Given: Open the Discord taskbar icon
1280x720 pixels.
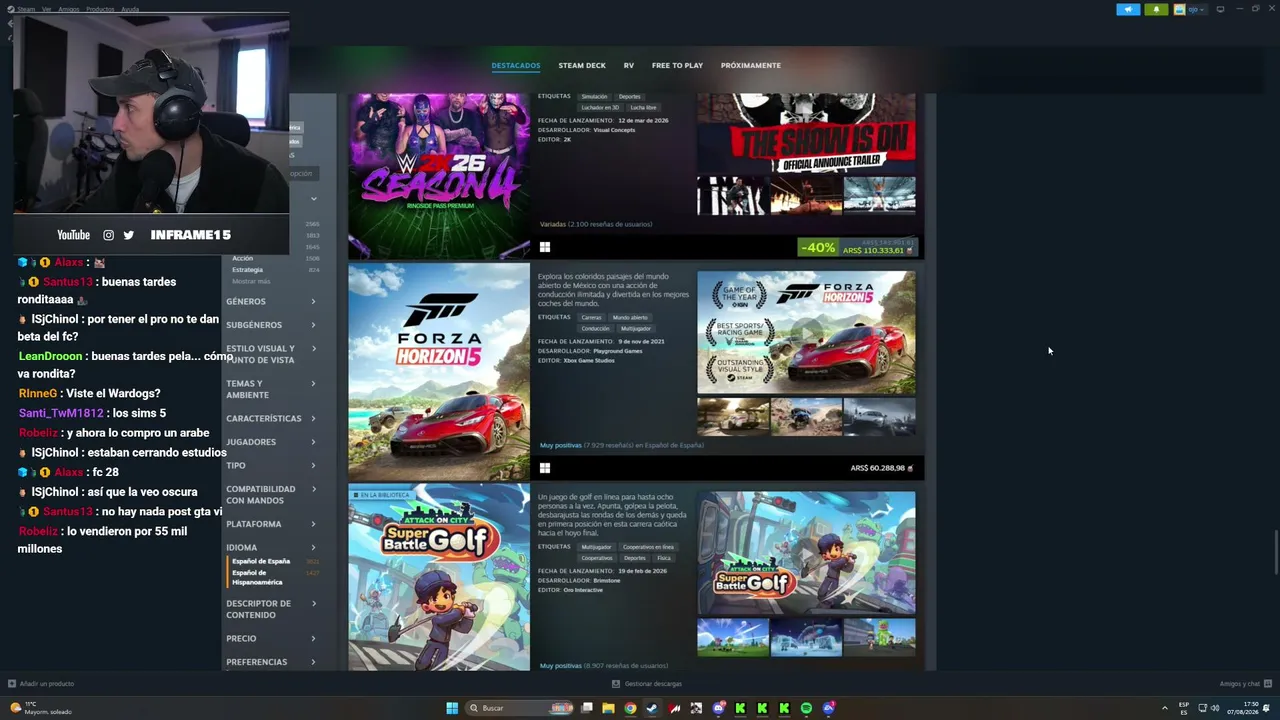Looking at the screenshot, I should tap(718, 708).
